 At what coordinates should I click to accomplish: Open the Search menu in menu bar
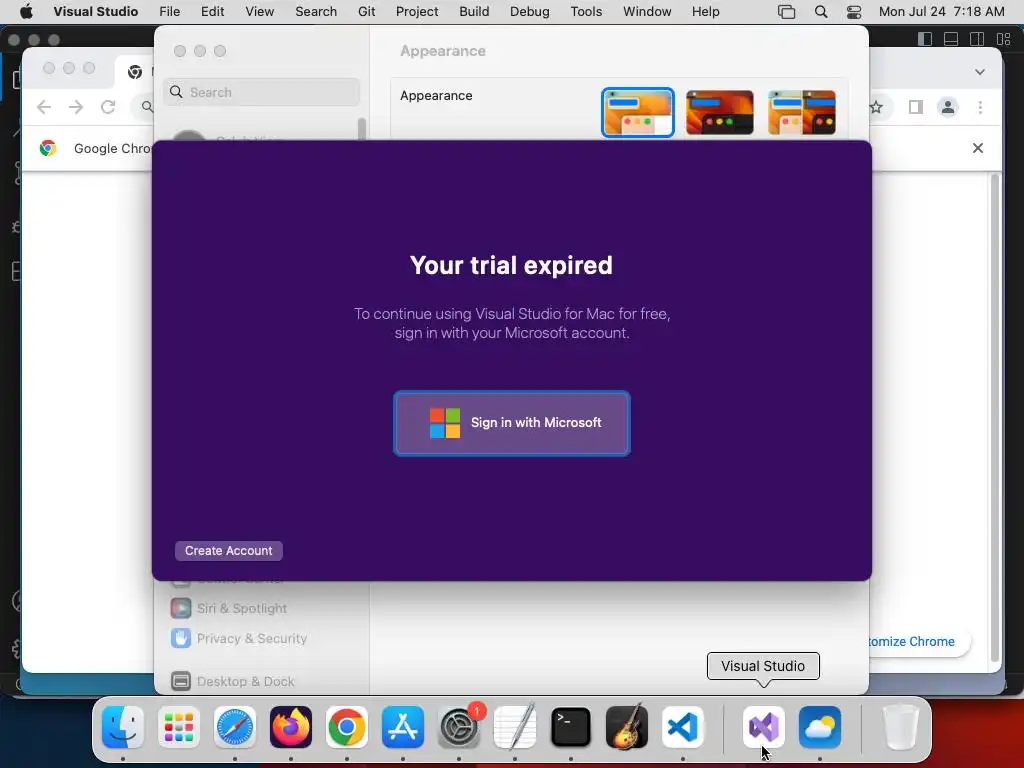[316, 11]
